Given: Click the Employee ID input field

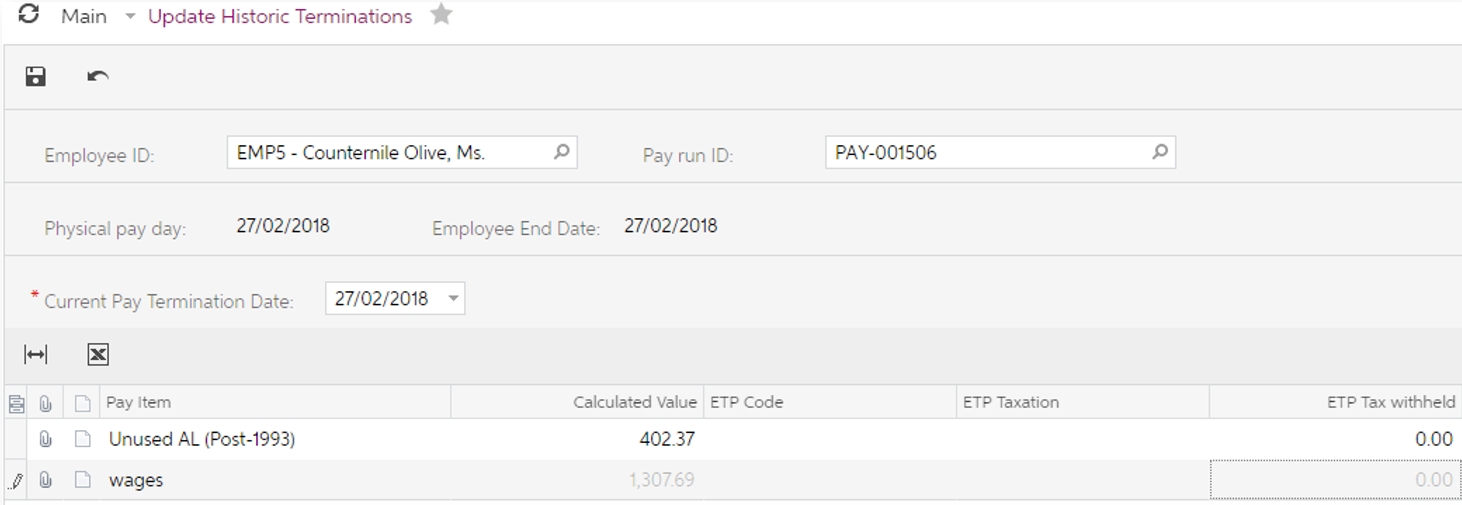Looking at the screenshot, I should click(388, 153).
